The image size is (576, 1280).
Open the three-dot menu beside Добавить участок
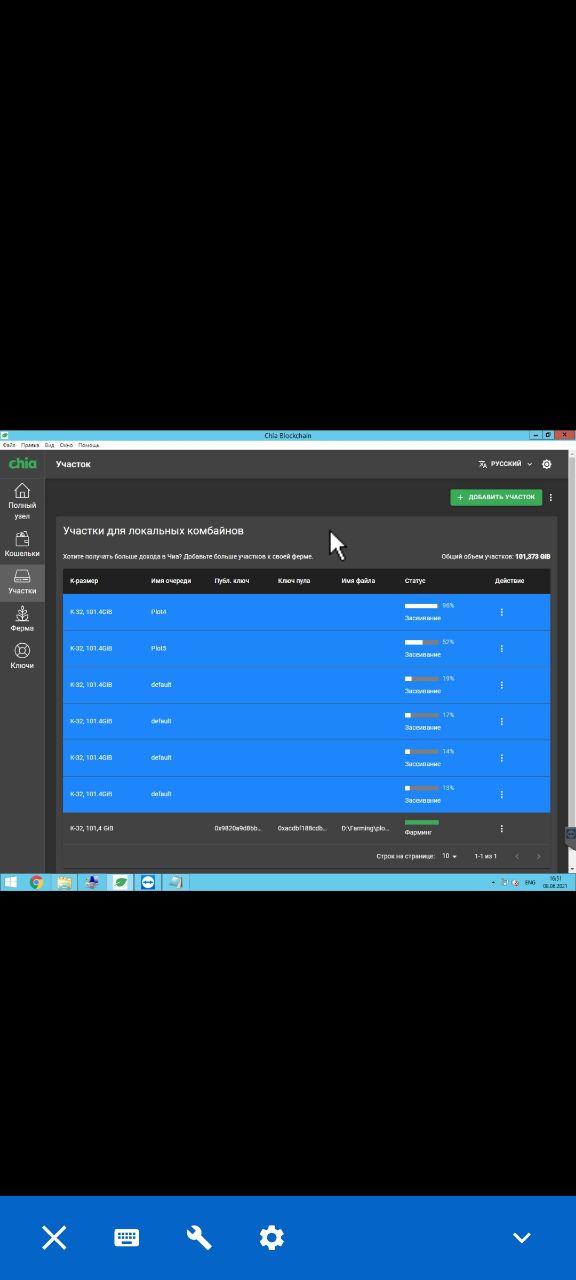click(x=551, y=497)
